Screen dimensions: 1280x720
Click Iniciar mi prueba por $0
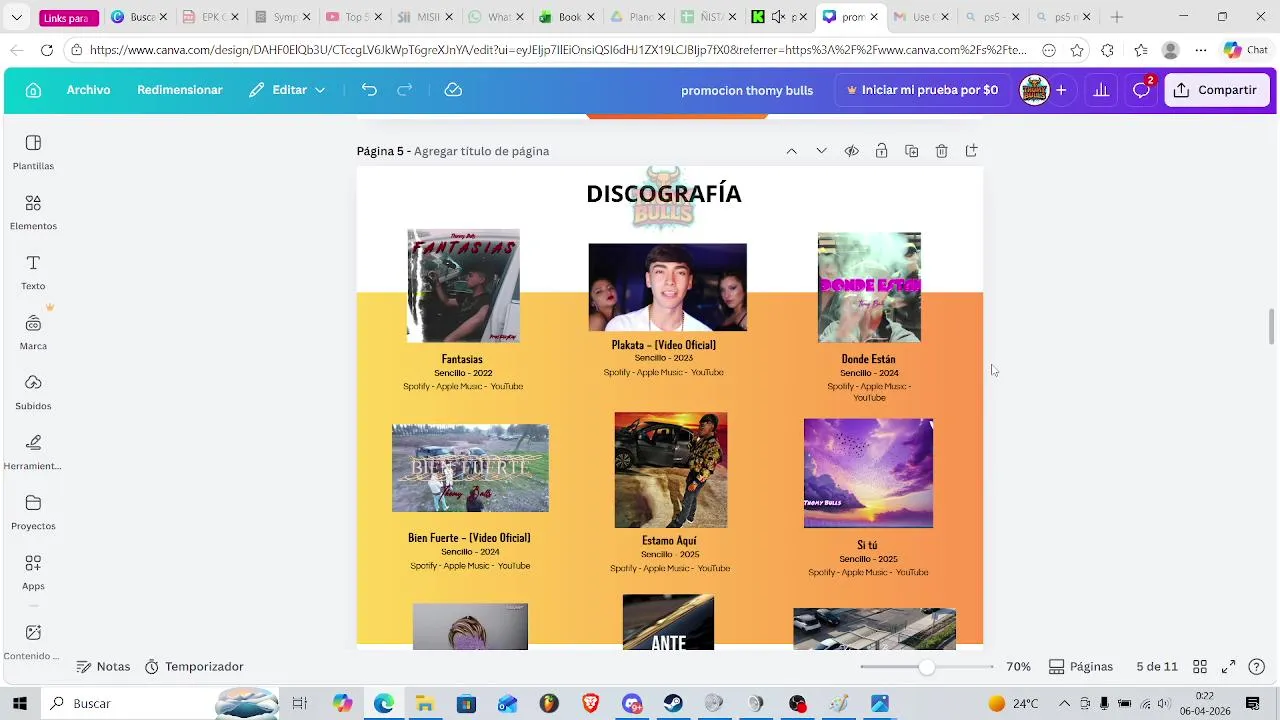[922, 90]
